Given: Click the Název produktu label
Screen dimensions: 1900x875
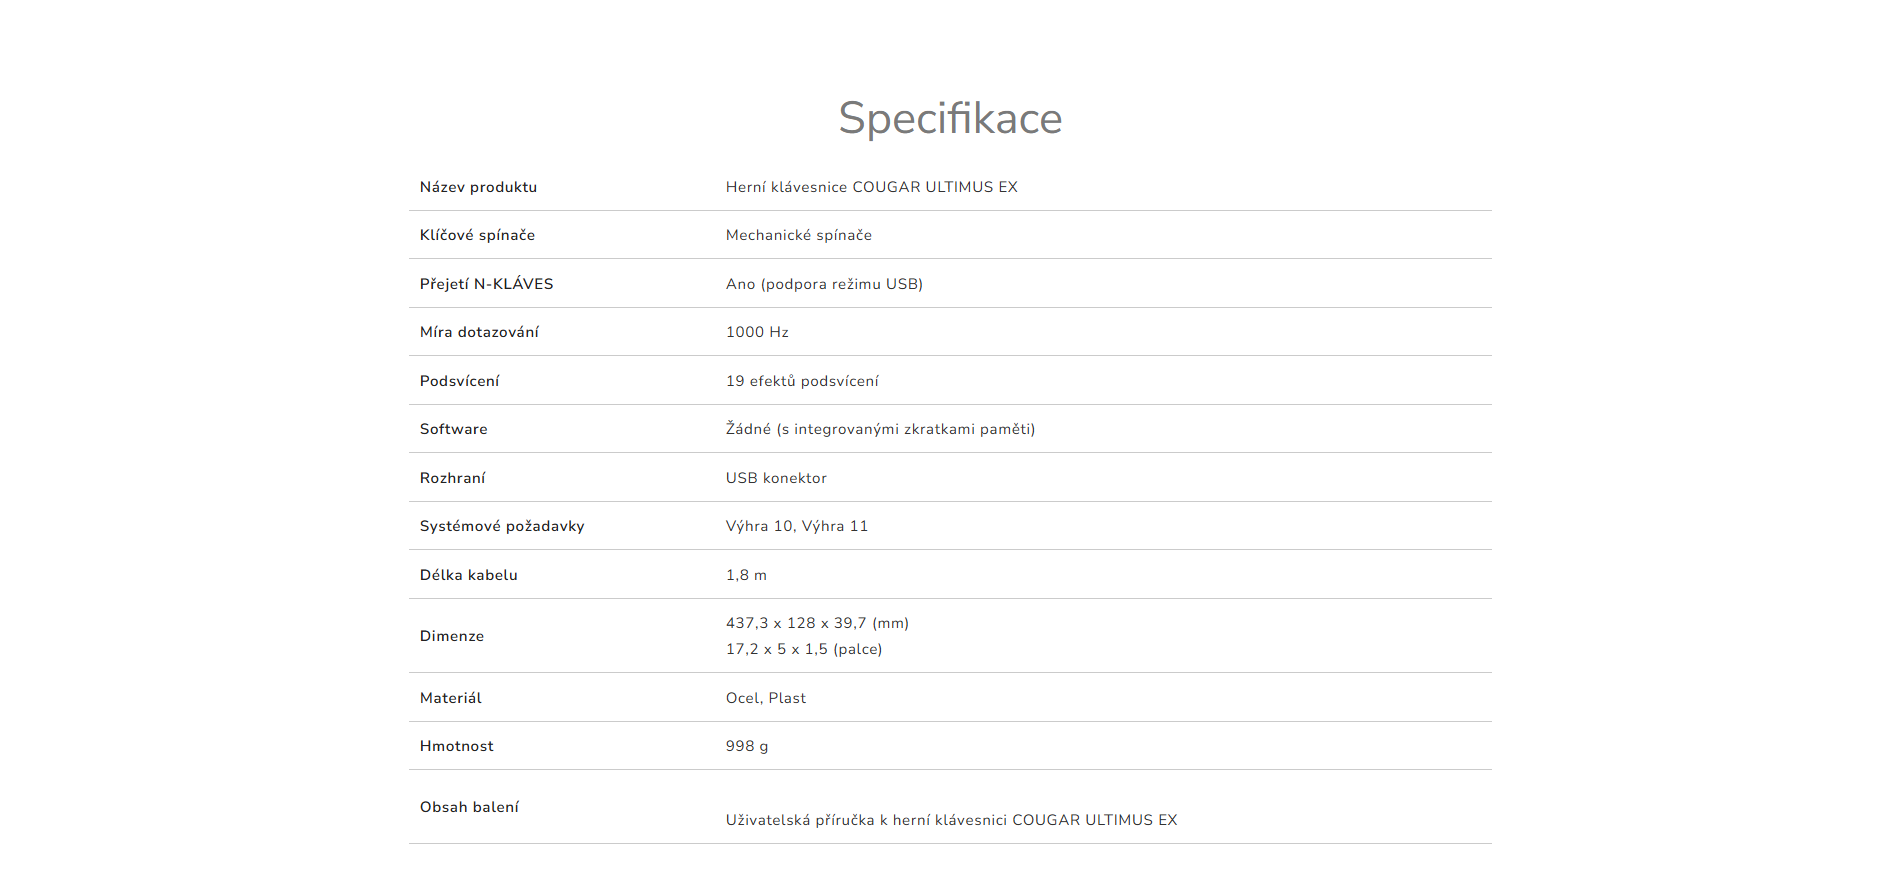Looking at the screenshot, I should tap(478, 187).
